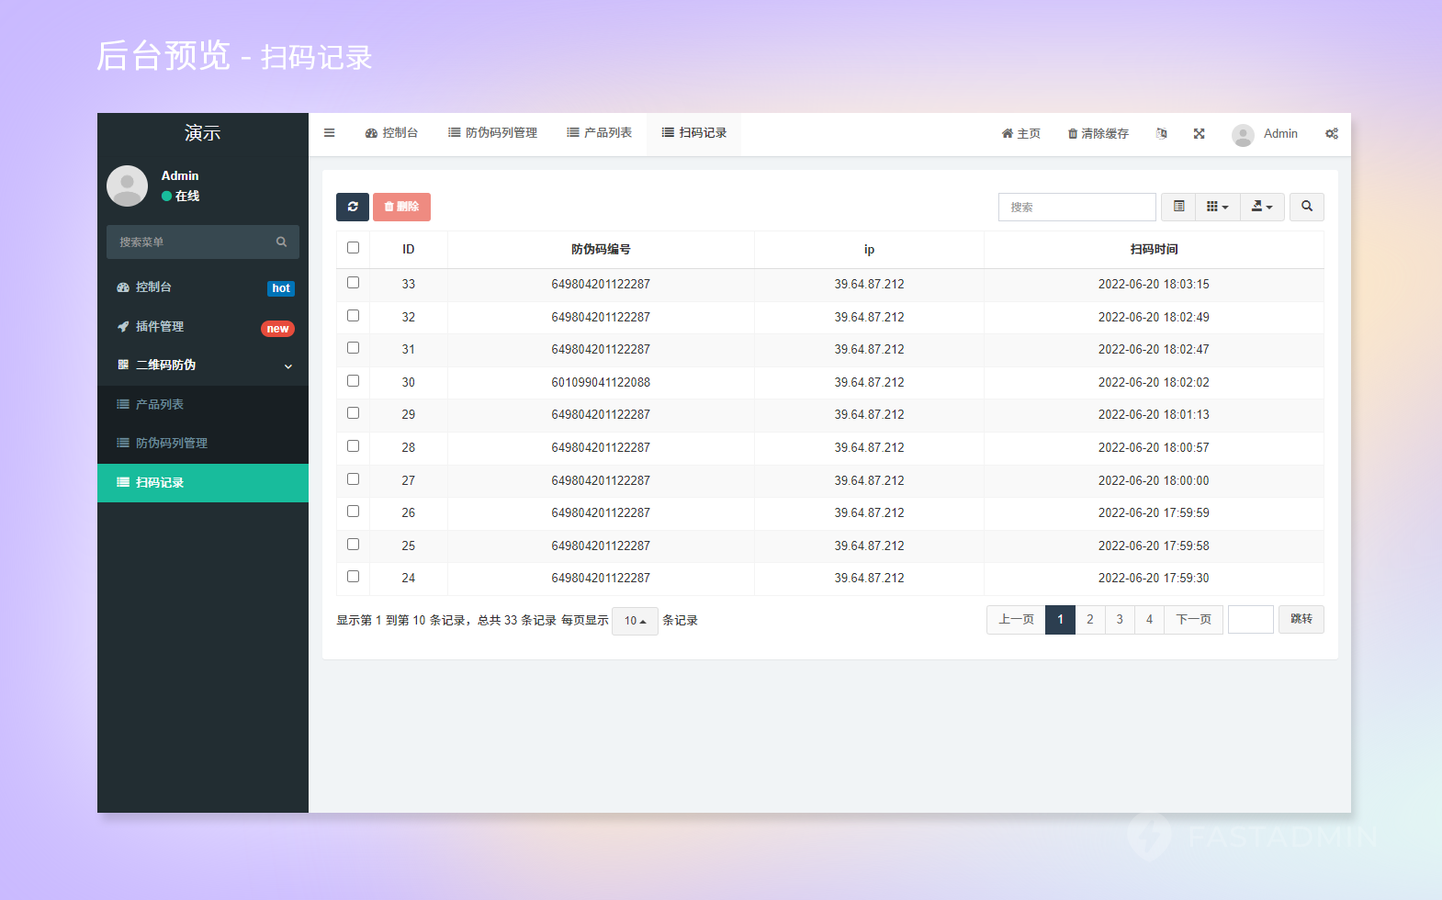The height and width of the screenshot is (900, 1442).
Task: Toggle the table card view icon
Action: coord(1179,207)
